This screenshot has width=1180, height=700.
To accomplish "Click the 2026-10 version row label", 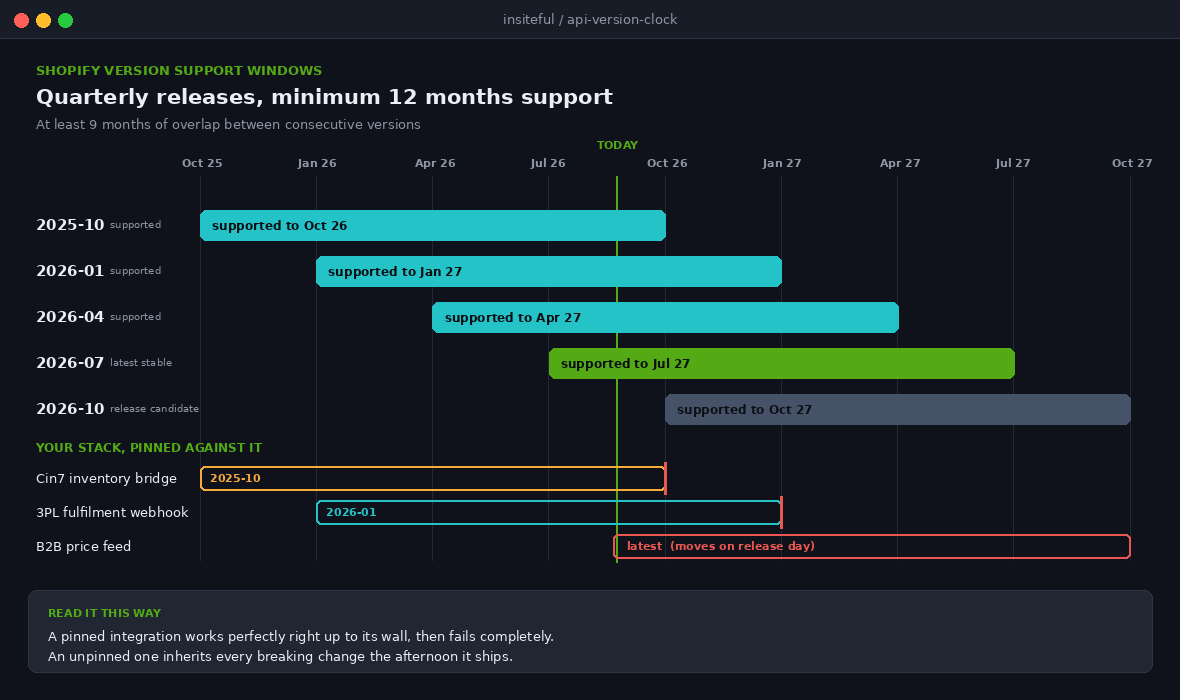I will [70, 409].
